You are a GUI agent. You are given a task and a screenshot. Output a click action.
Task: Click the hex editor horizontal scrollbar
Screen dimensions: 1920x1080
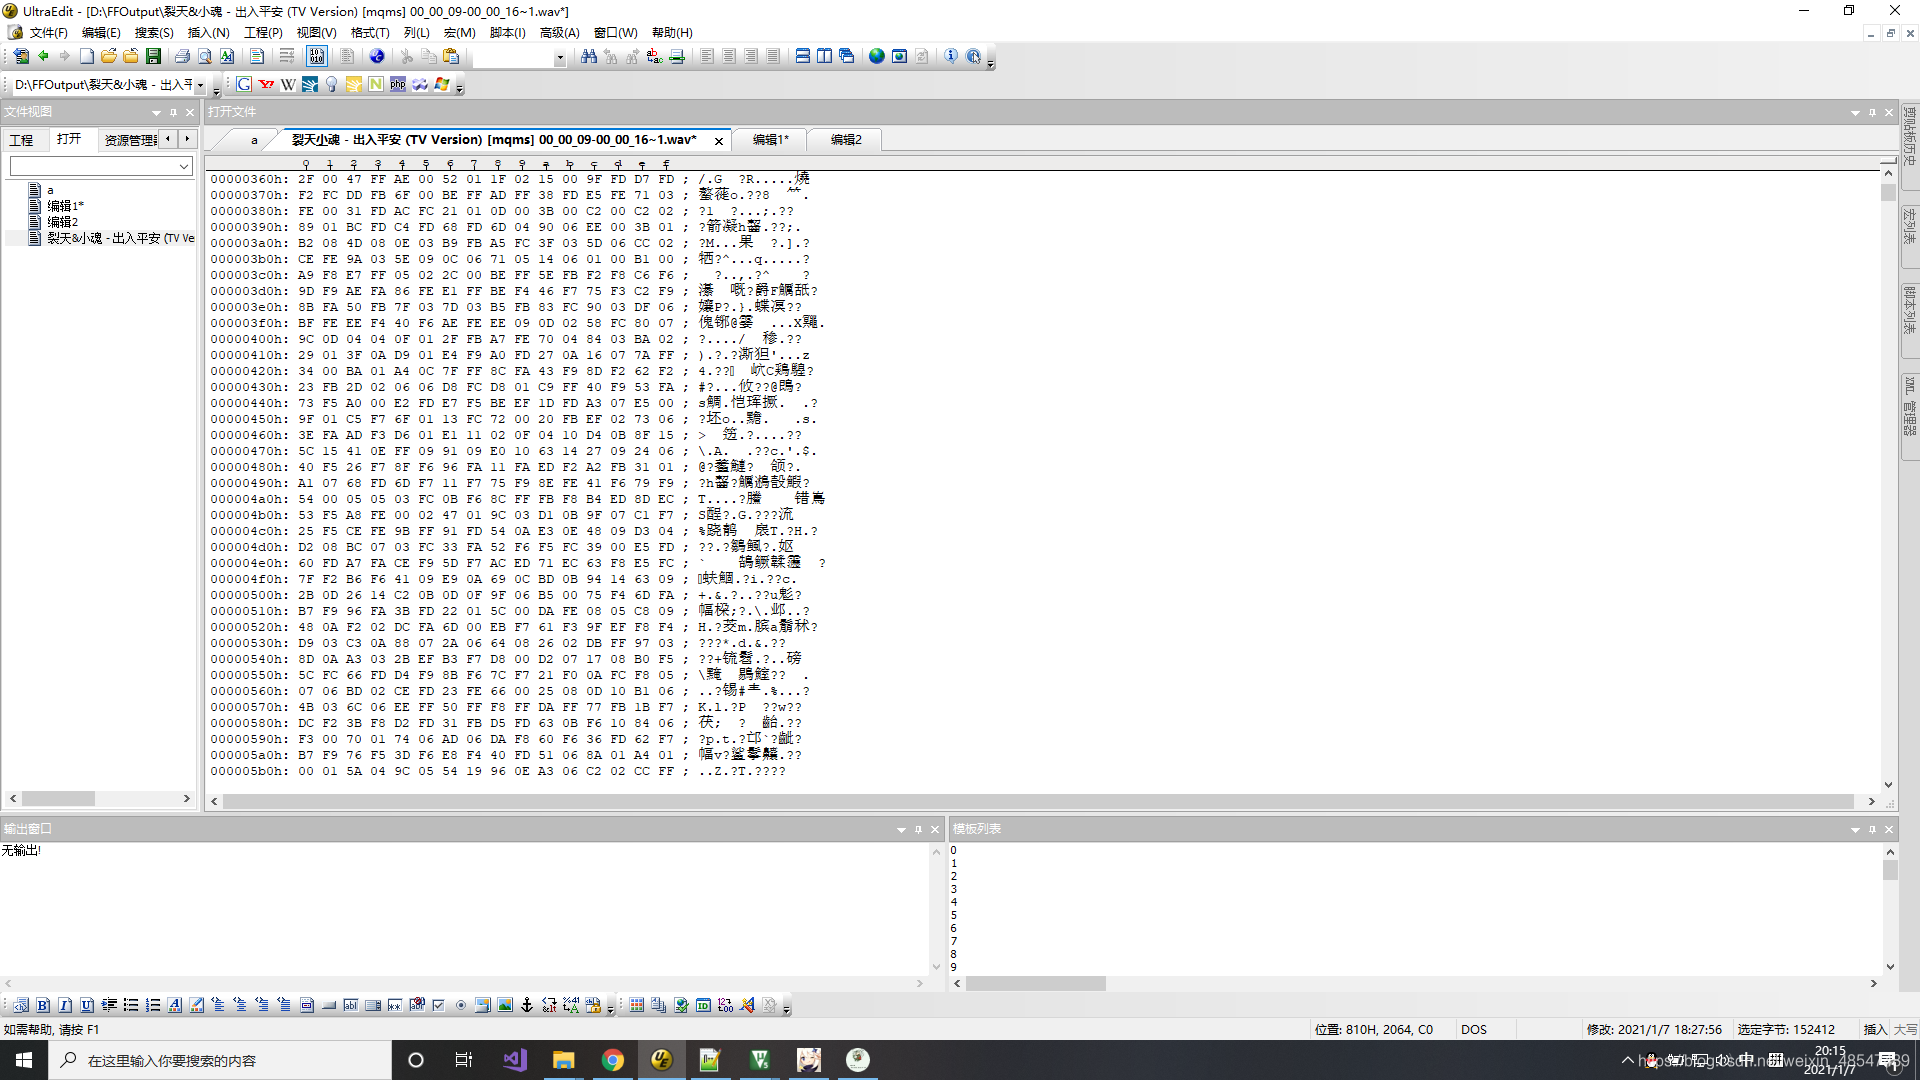click(1038, 801)
